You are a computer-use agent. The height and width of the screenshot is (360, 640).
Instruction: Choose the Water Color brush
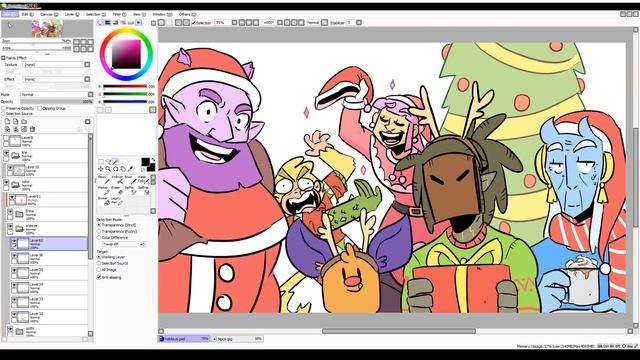[x=143, y=179]
